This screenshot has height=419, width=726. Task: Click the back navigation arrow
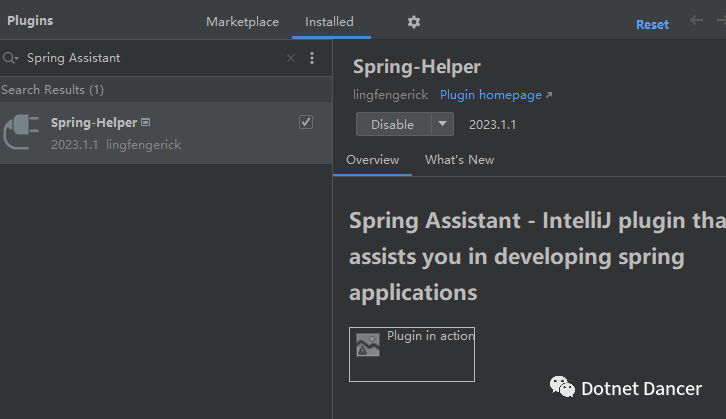[x=696, y=21]
